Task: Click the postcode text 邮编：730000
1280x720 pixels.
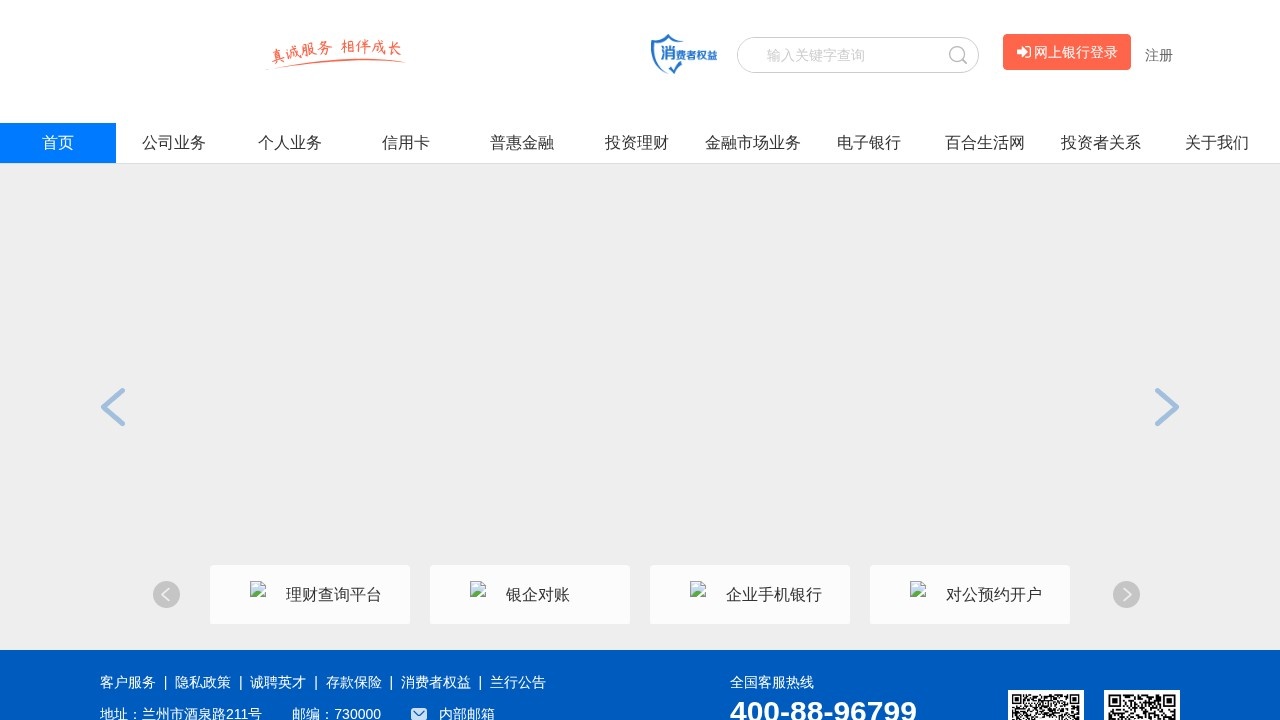Action: [336, 714]
